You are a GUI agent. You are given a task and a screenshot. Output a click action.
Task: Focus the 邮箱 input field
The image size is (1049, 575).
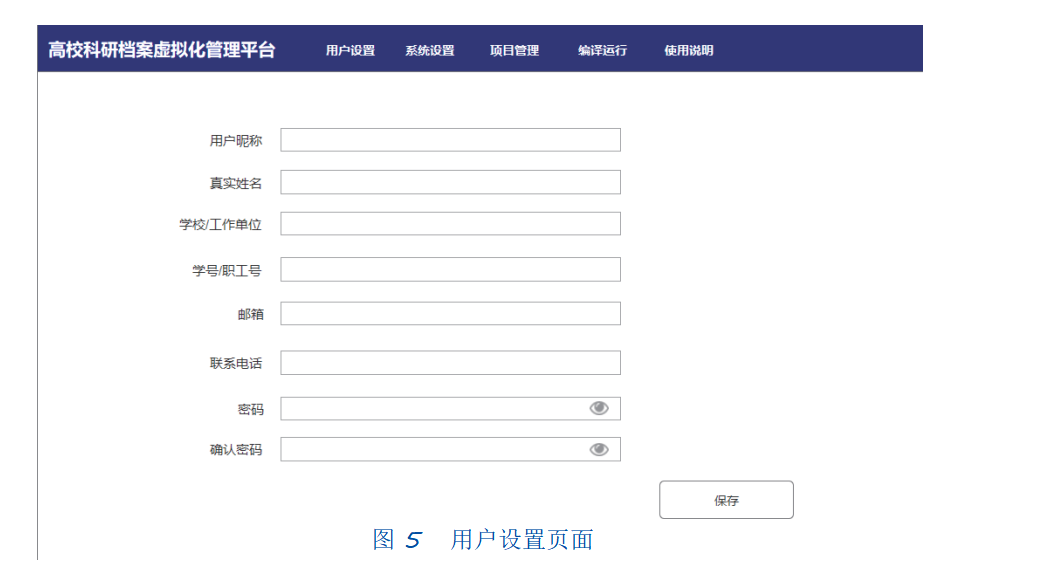(x=450, y=313)
